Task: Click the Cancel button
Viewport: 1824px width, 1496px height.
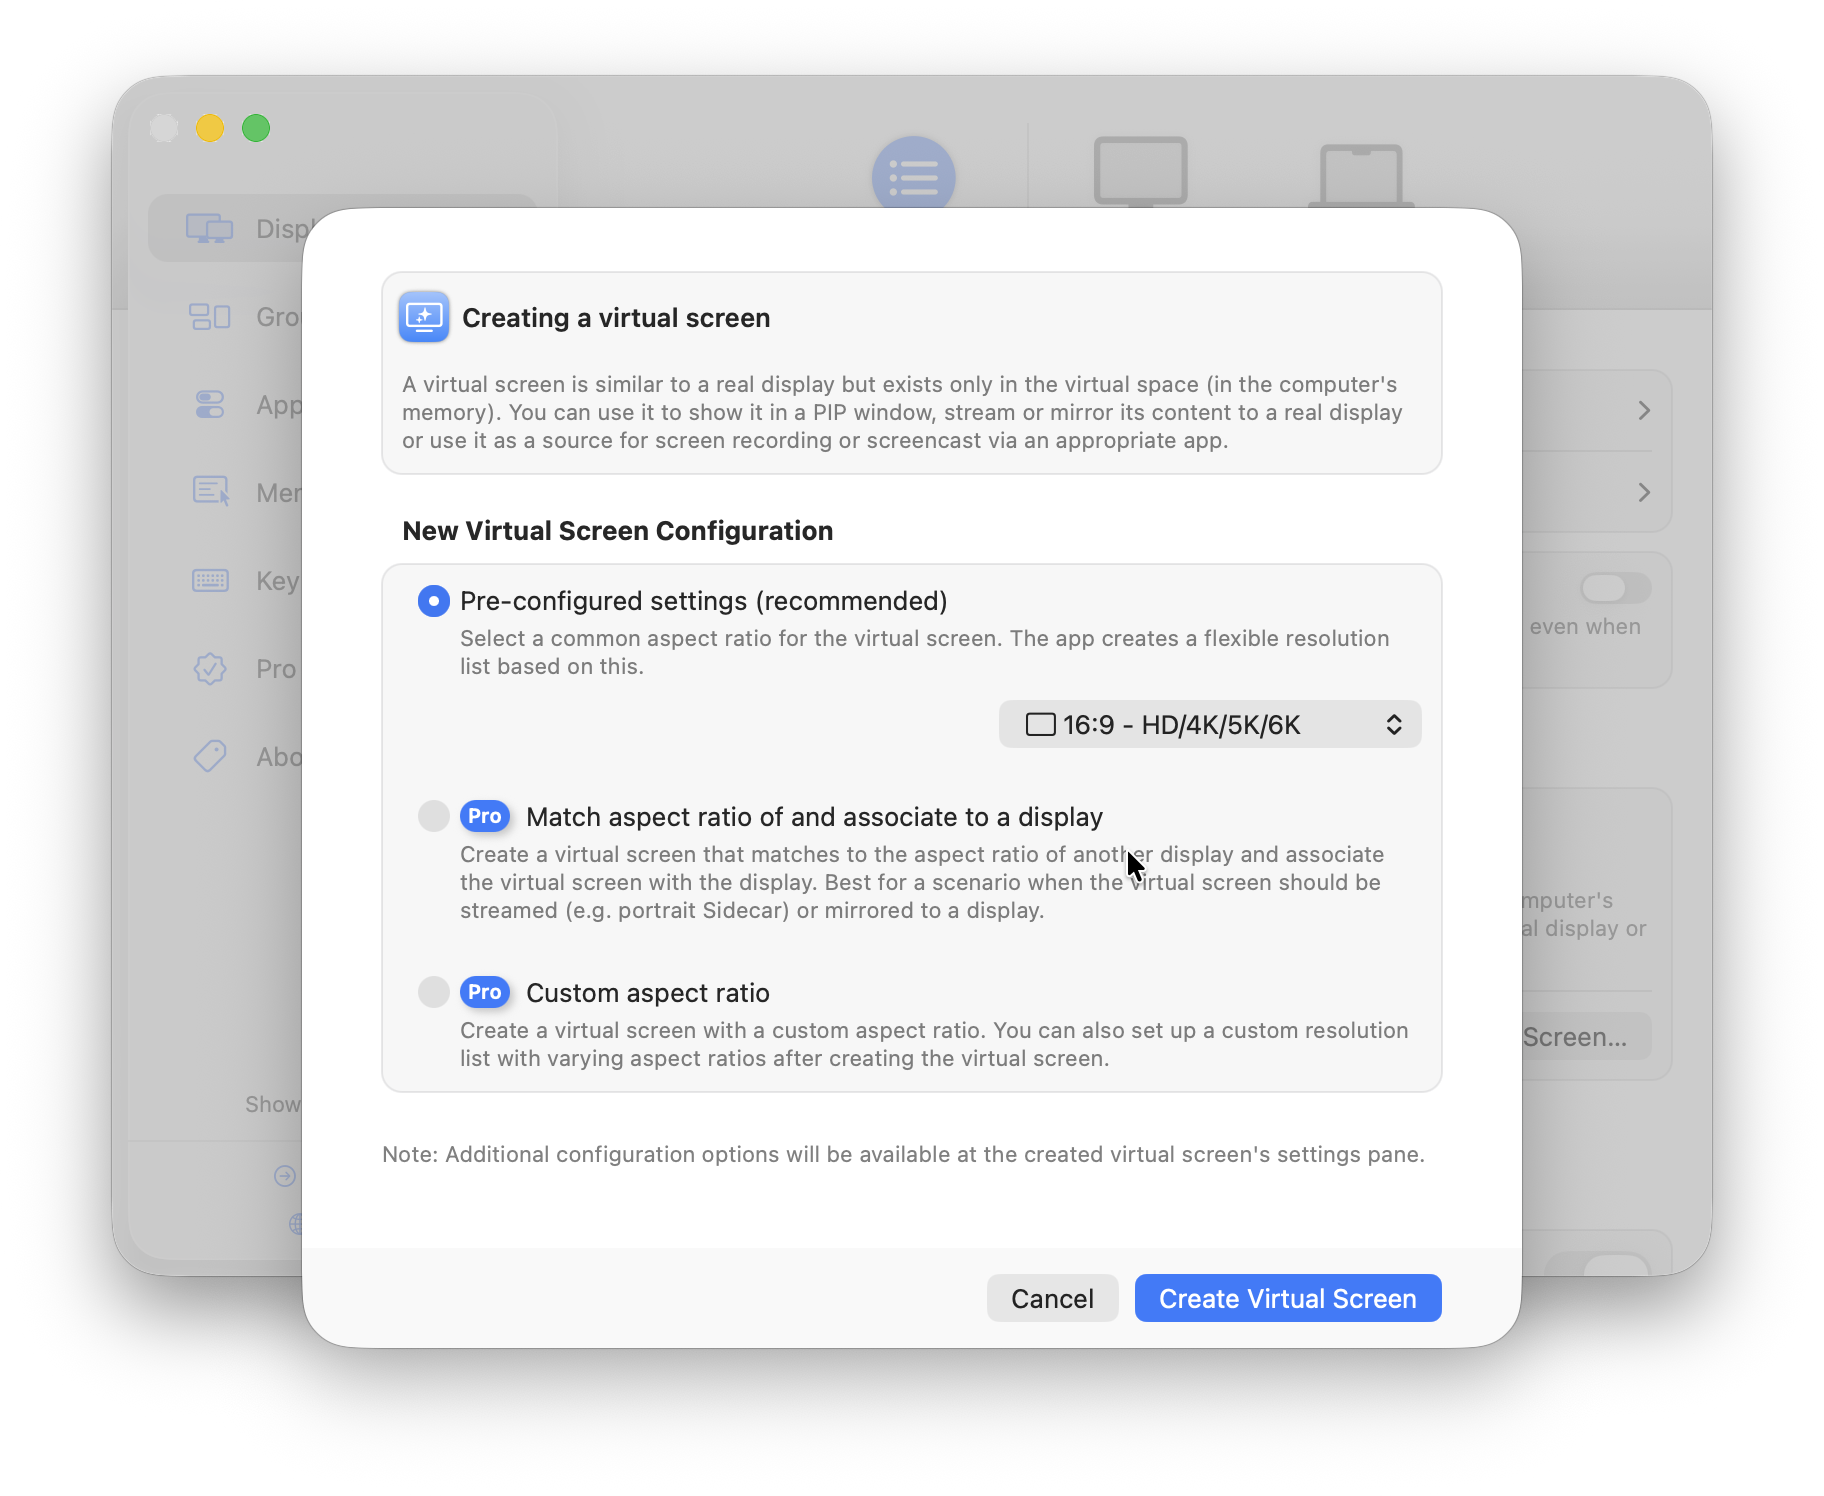Action: 1052,1298
